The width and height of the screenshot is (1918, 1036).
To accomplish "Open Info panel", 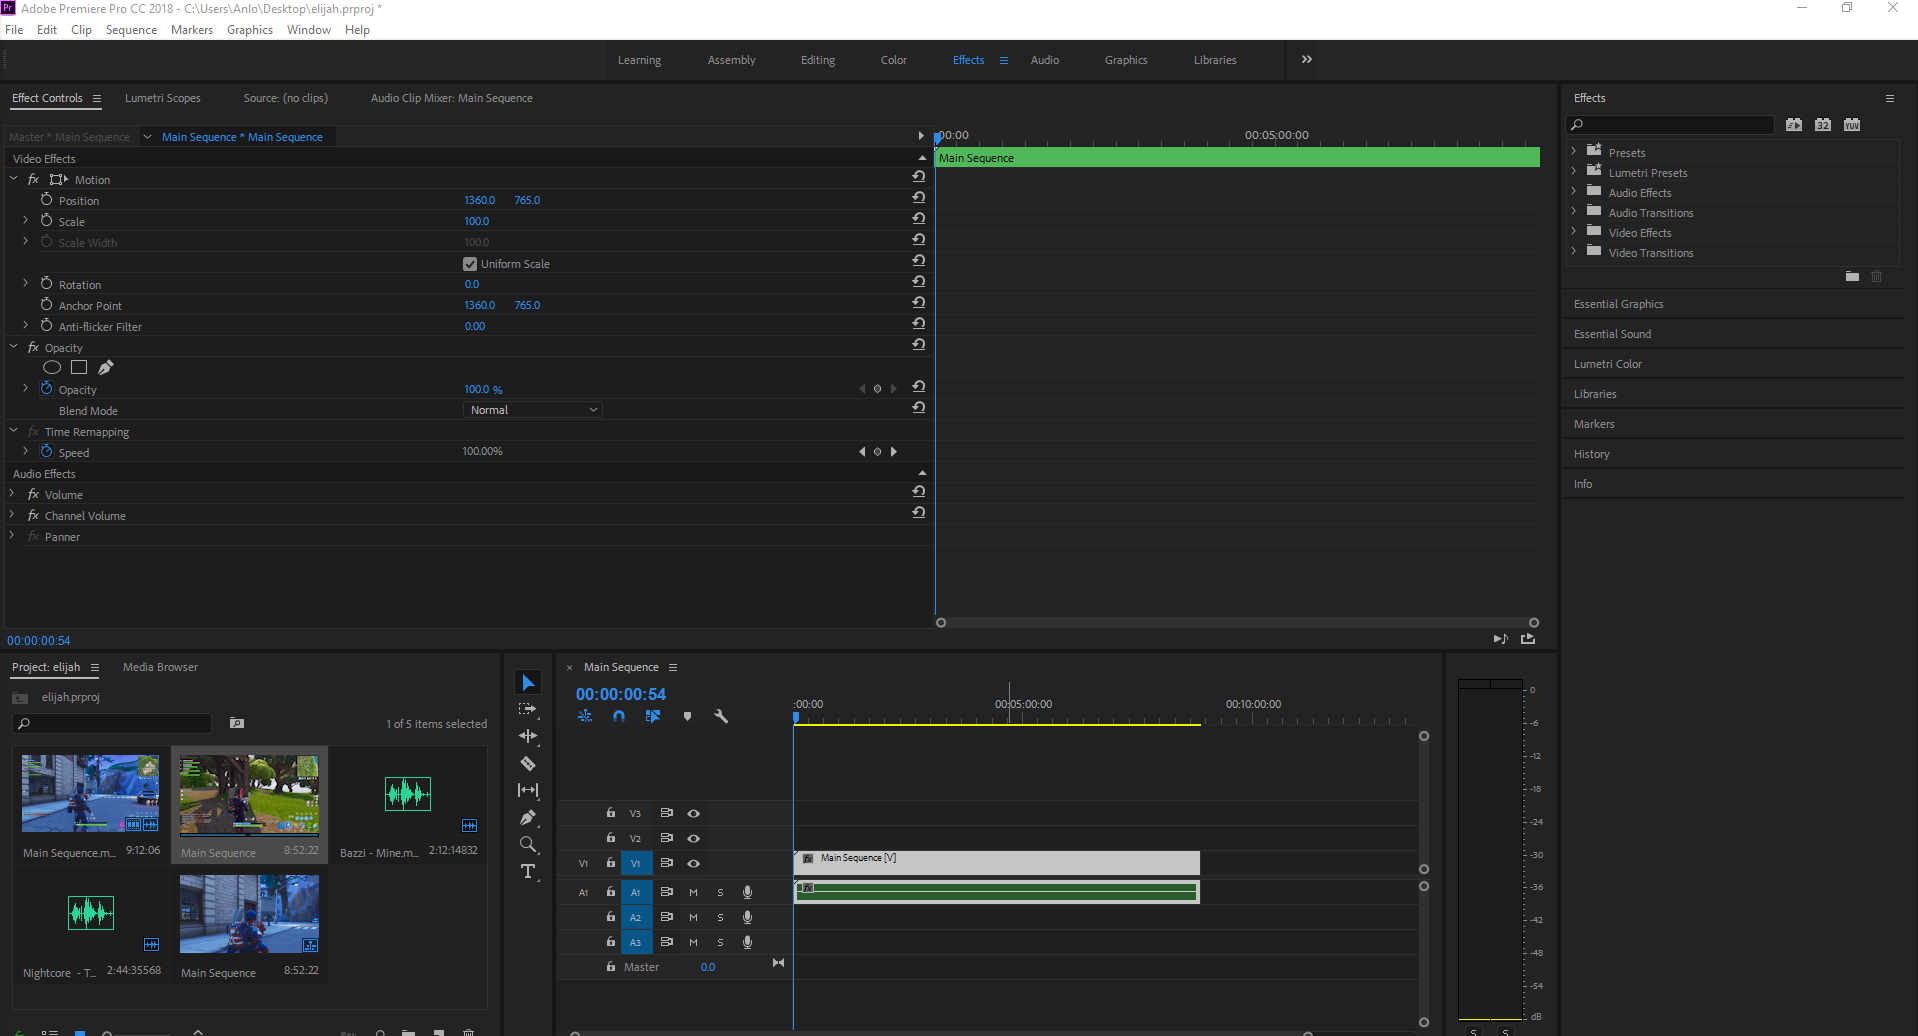I will 1583,484.
